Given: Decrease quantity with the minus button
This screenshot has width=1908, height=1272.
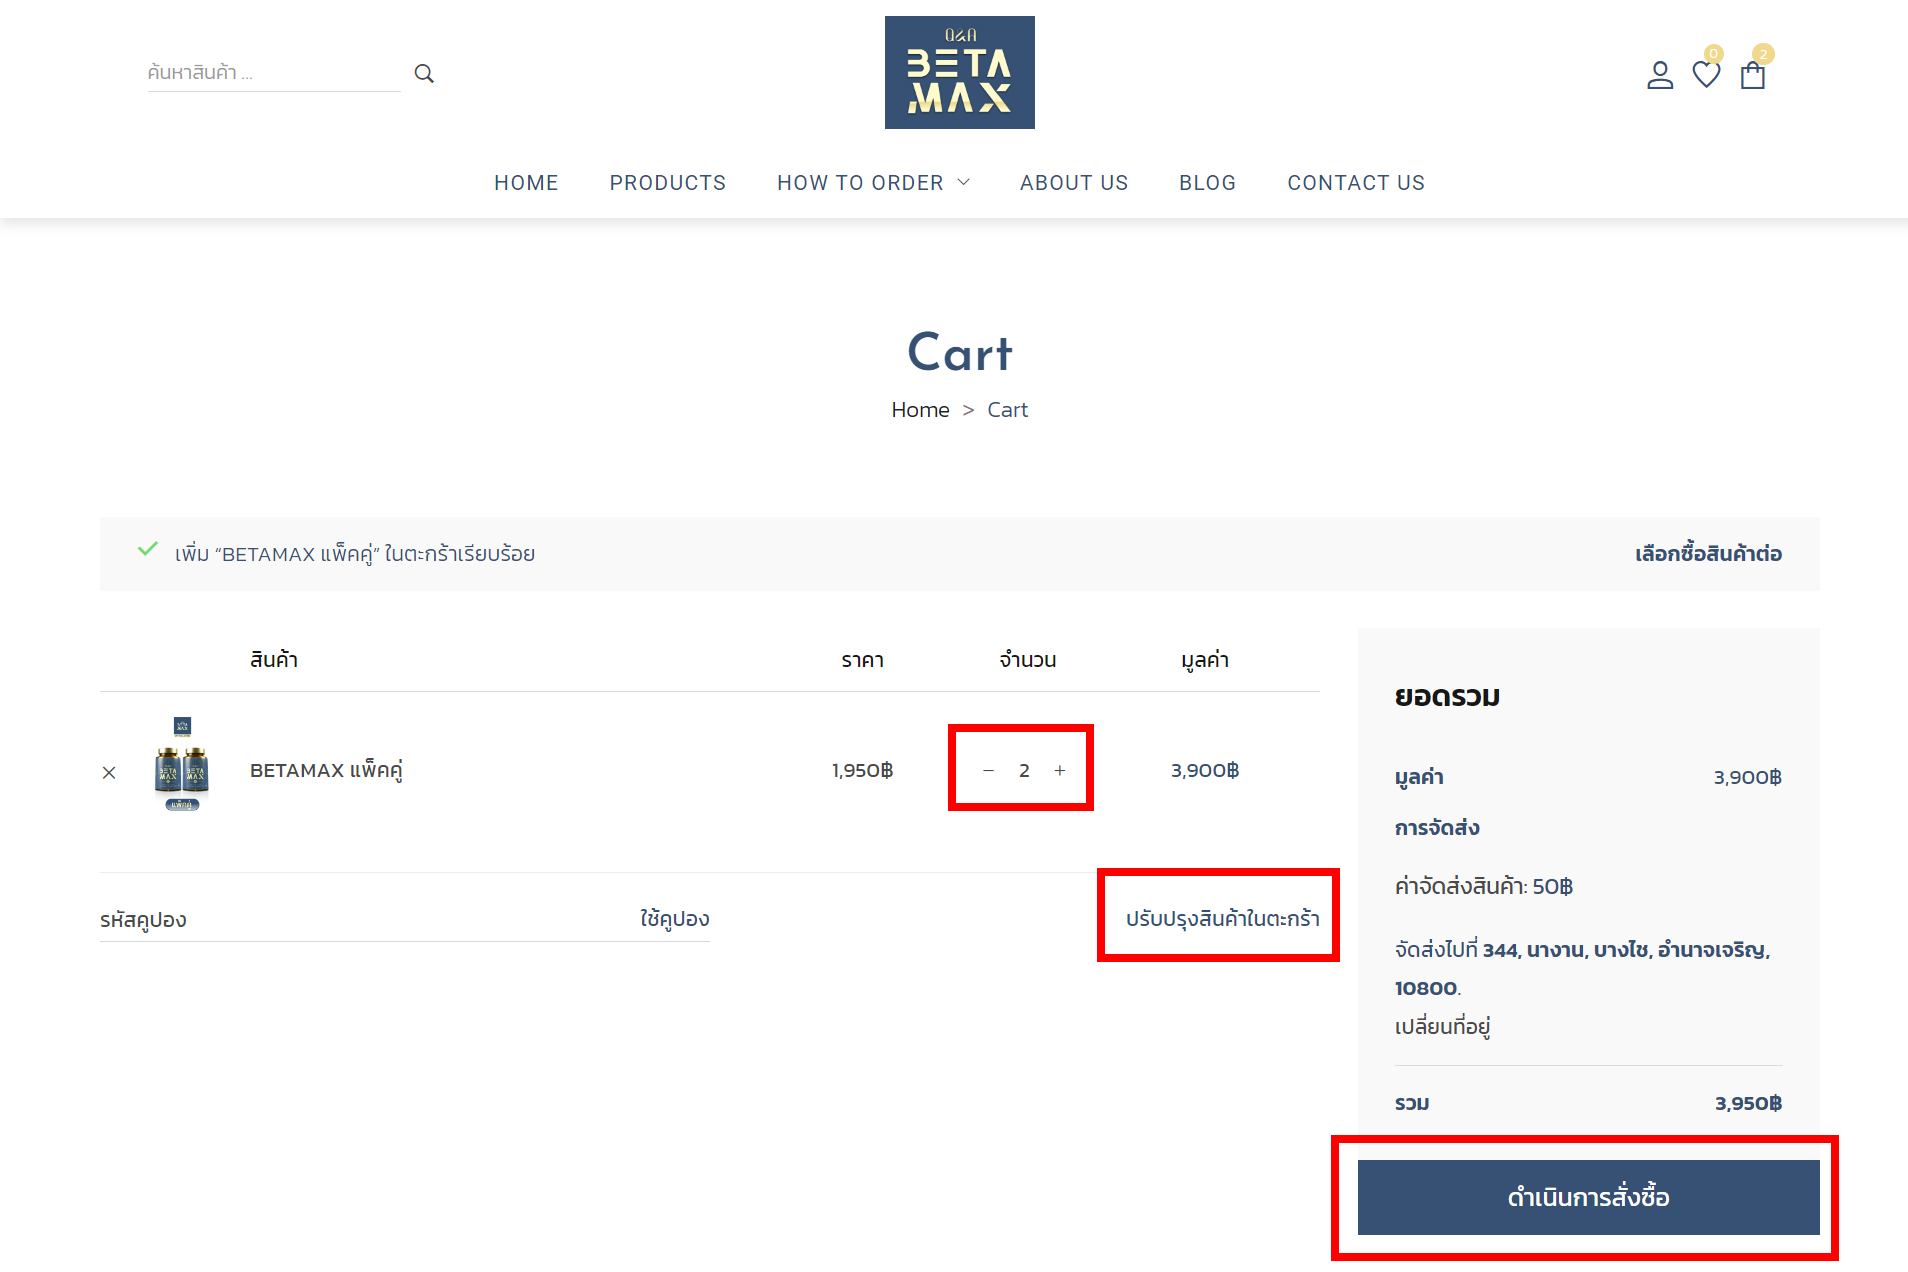Looking at the screenshot, I should tap(988, 770).
